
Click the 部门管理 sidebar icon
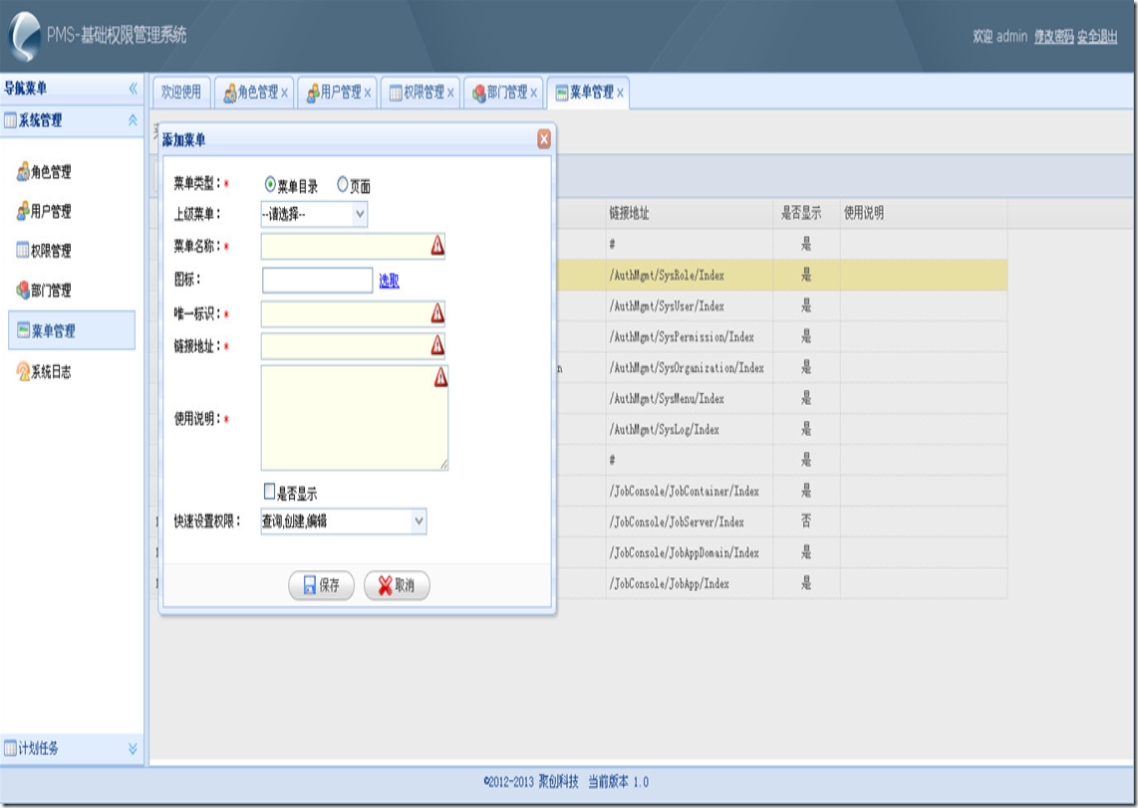click(x=23, y=291)
